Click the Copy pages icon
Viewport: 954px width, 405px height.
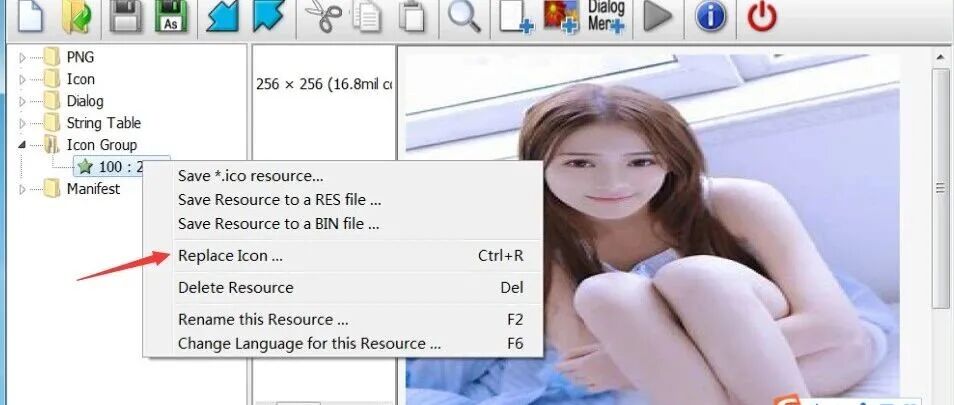pyautogui.click(x=366, y=16)
